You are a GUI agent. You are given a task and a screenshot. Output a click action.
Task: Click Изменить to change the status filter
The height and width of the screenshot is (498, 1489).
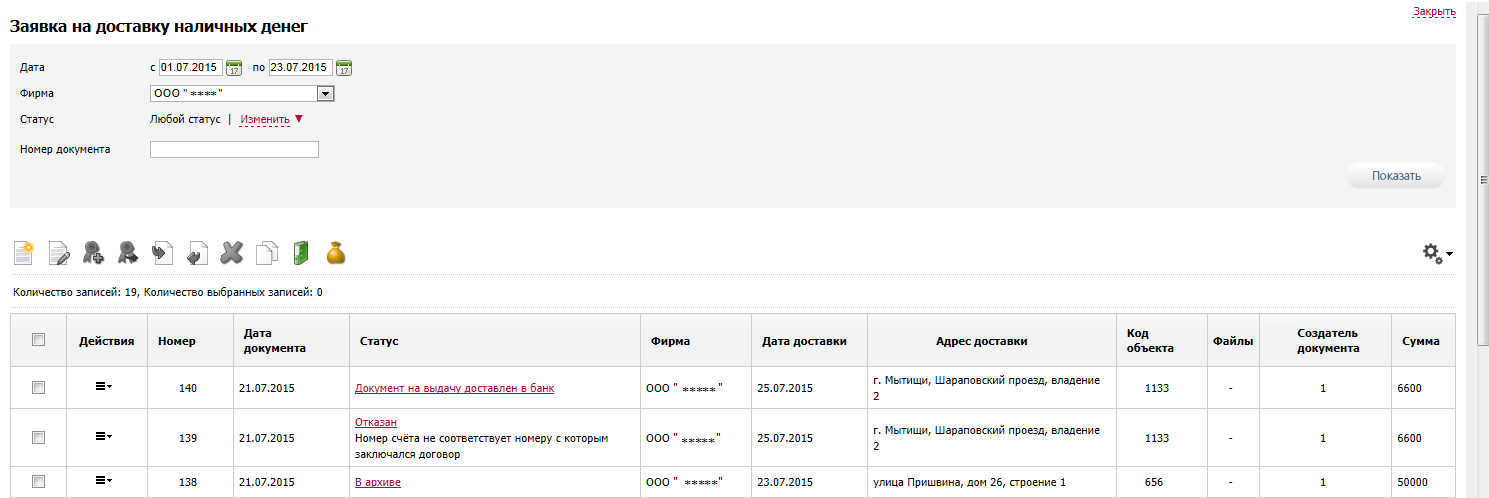(265, 119)
